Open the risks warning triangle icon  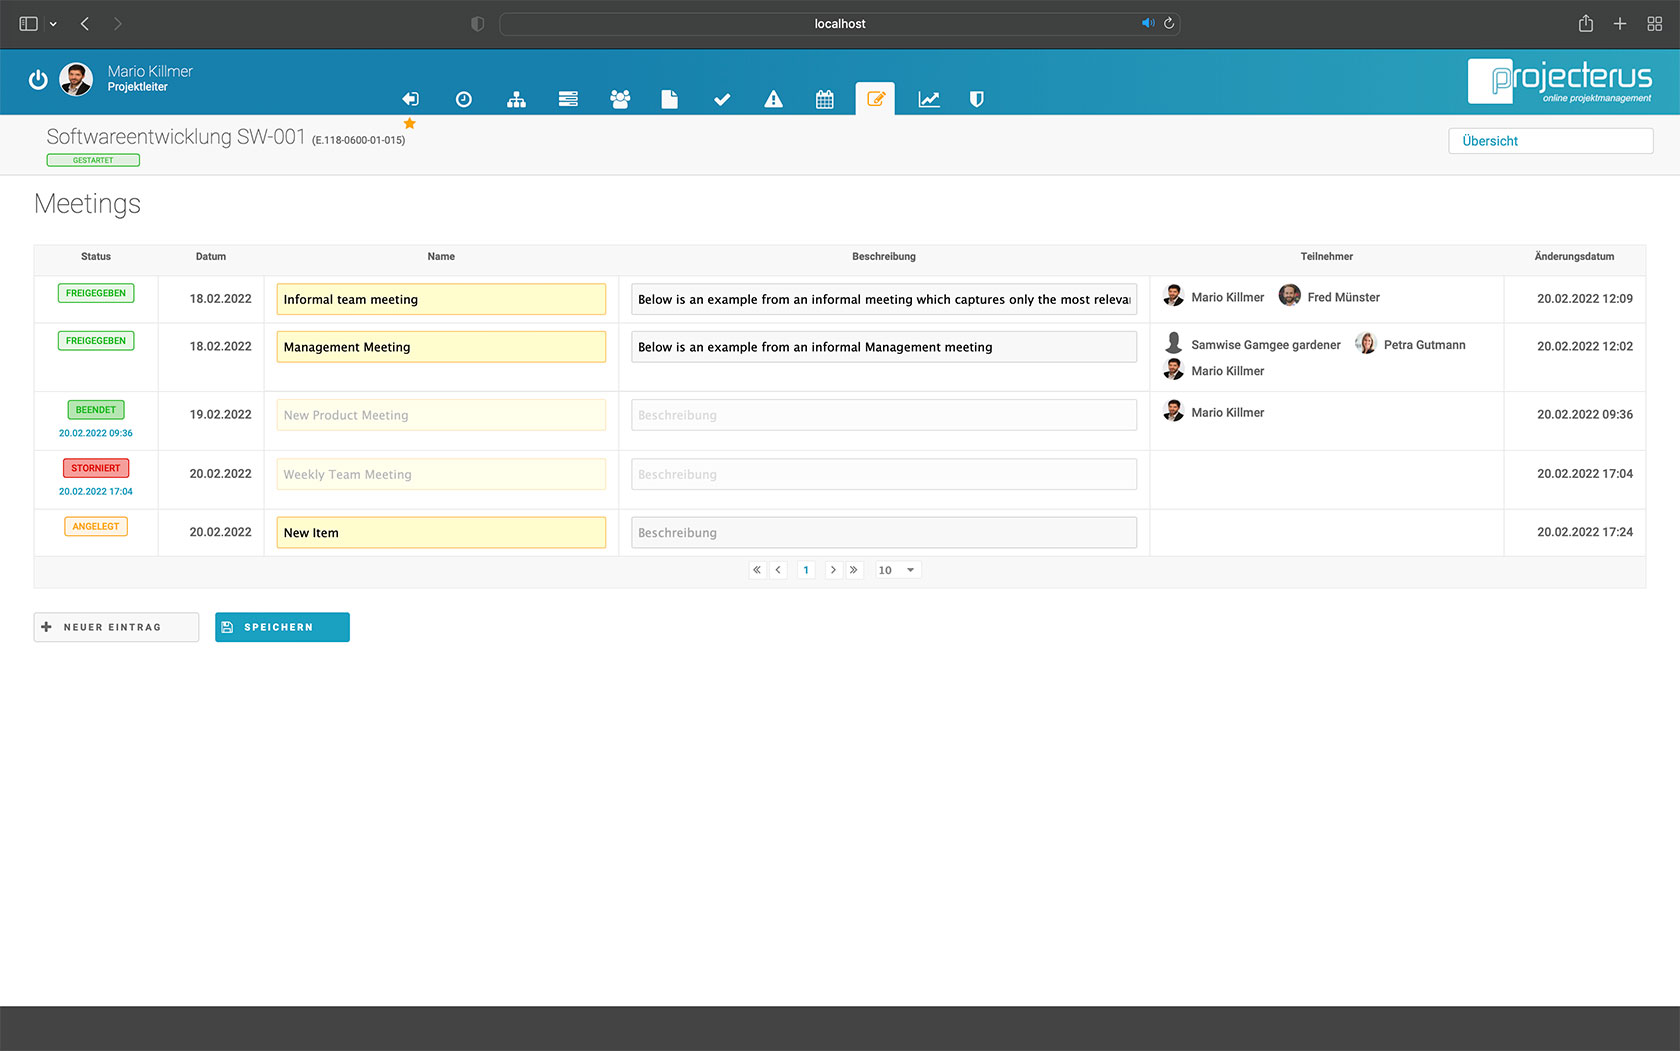coord(773,99)
